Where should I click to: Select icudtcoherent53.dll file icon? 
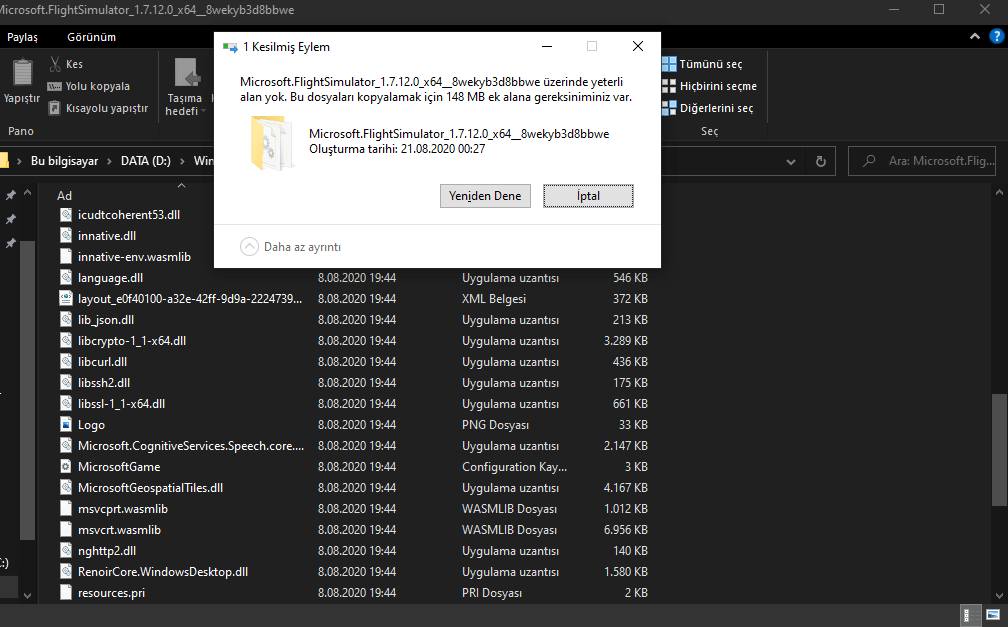66,215
